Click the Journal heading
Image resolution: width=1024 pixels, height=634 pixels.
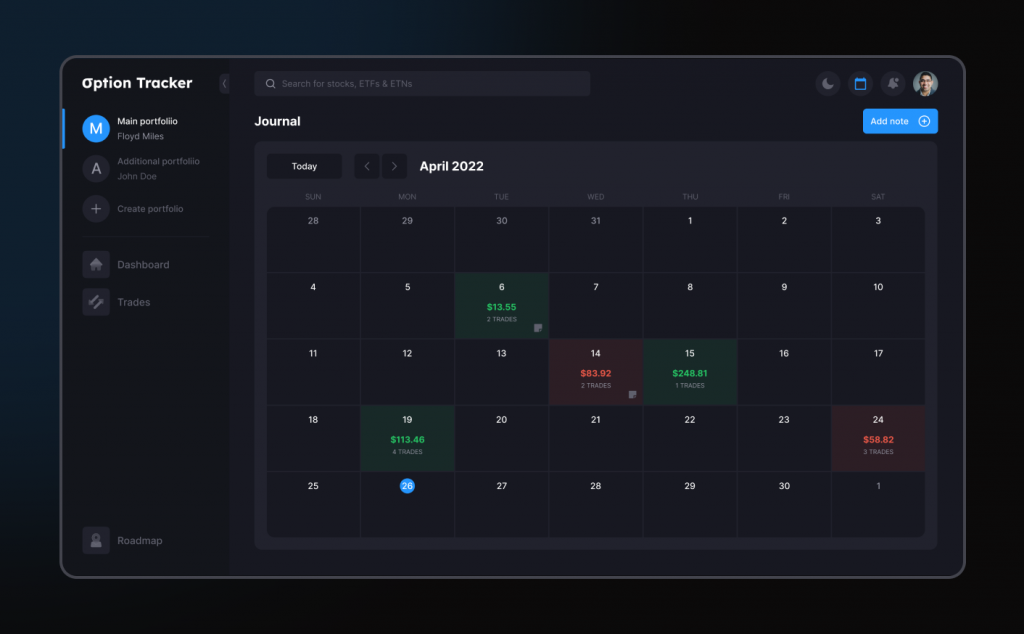pos(278,121)
